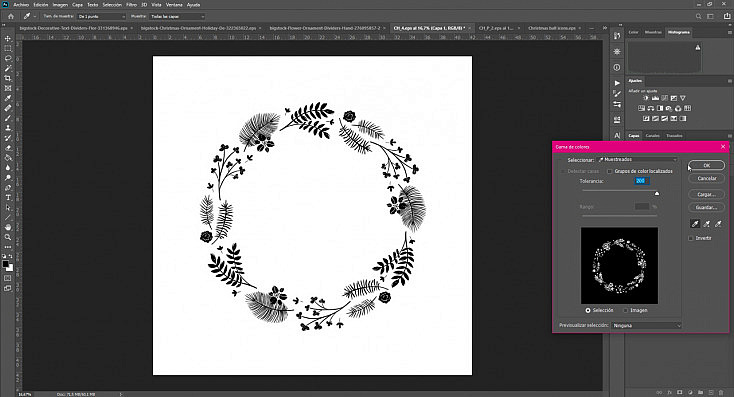Viewport: 734px width, 397px height.
Task: Select the Horizontal Type tool
Action: coord(8,198)
